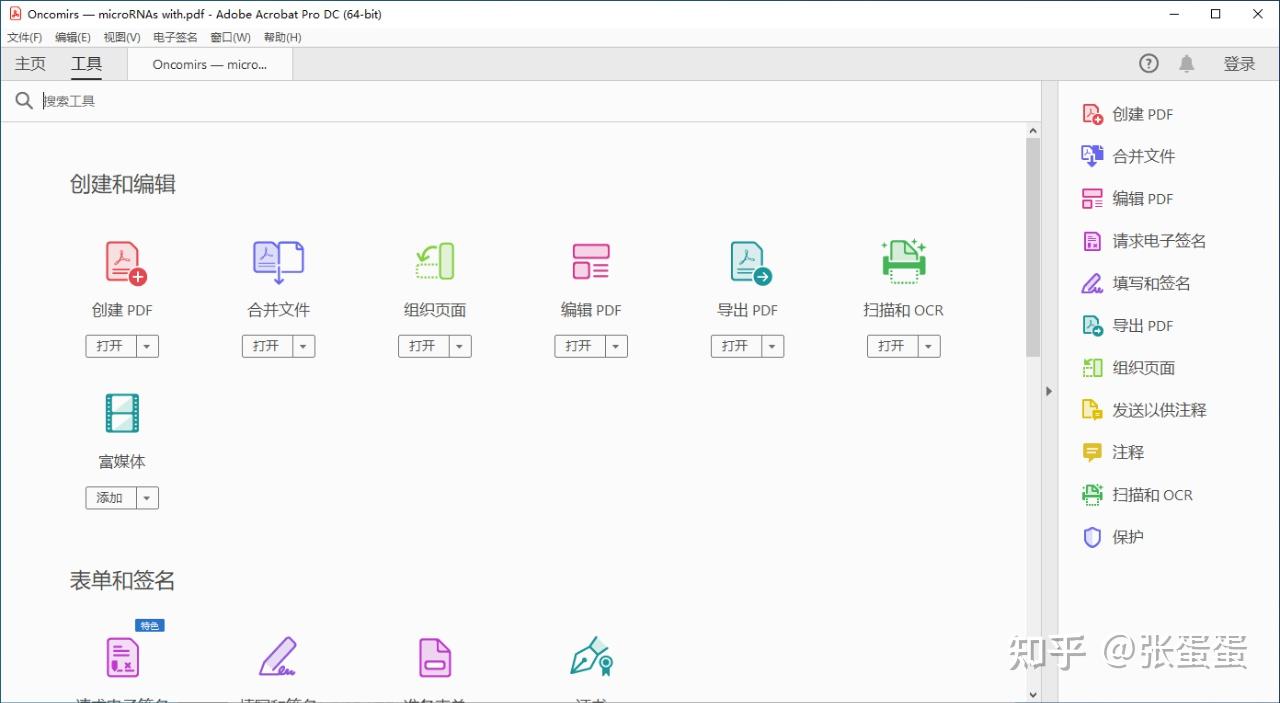
Task: Expand the dropdown arrow beside 扫描和 OCR 打开
Action: click(929, 346)
